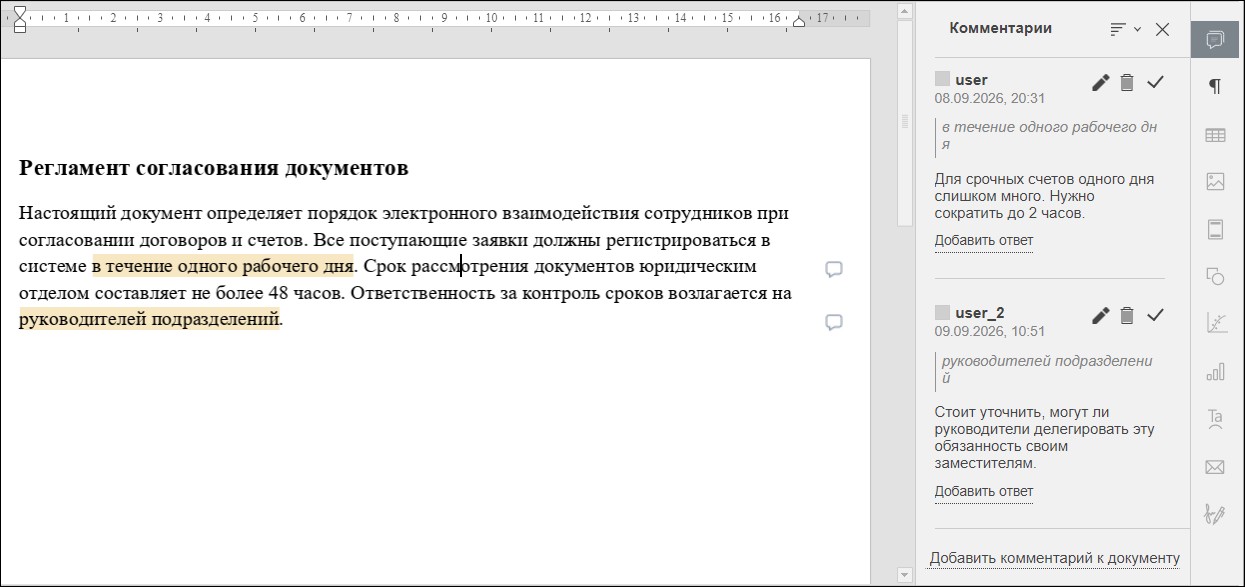The image size is (1245, 587).
Task: Click timestamp 08.09.2026, 20:31
Action: tap(989, 98)
